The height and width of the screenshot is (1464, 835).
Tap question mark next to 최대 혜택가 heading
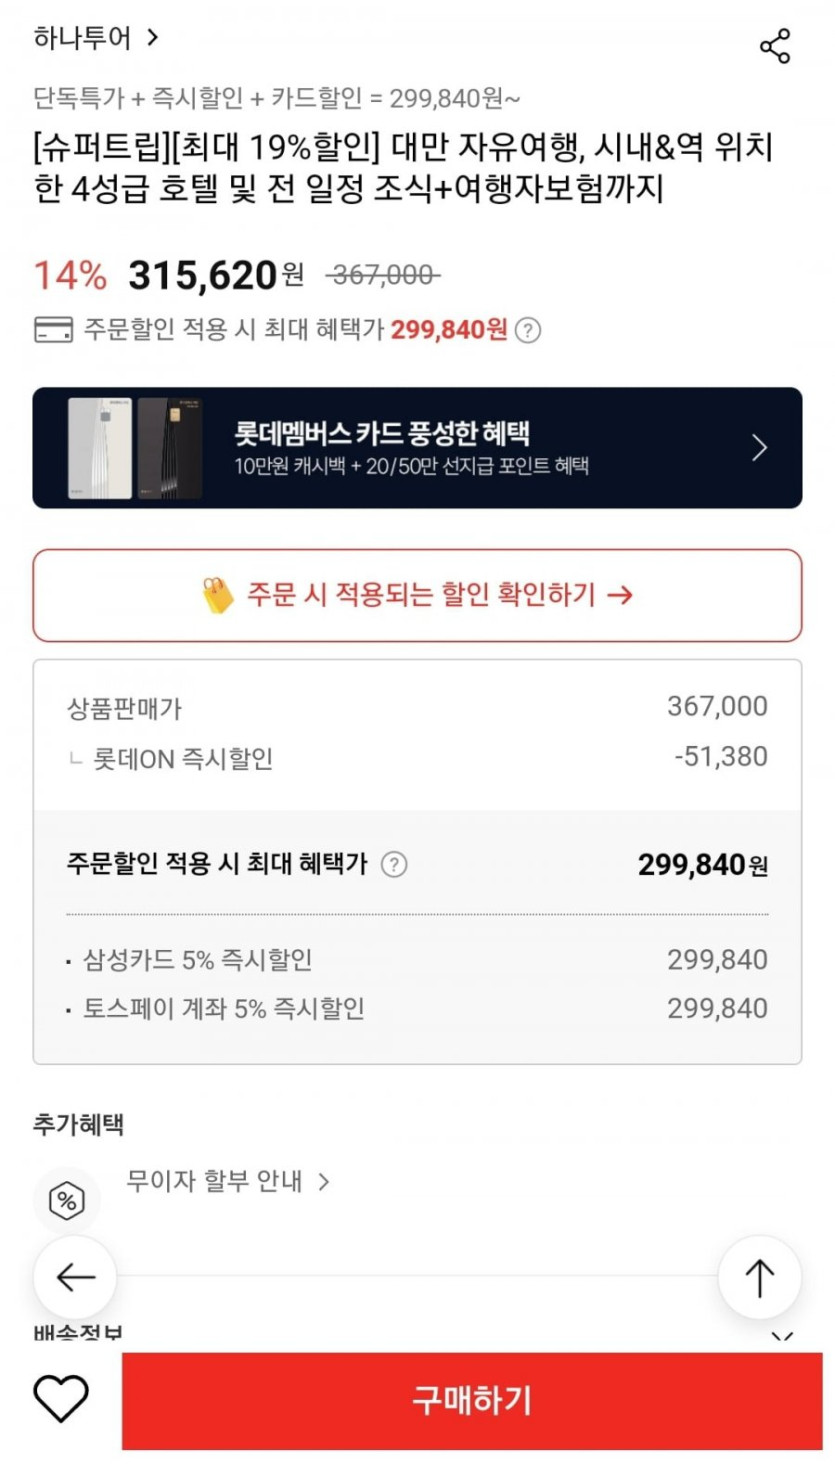(x=395, y=864)
